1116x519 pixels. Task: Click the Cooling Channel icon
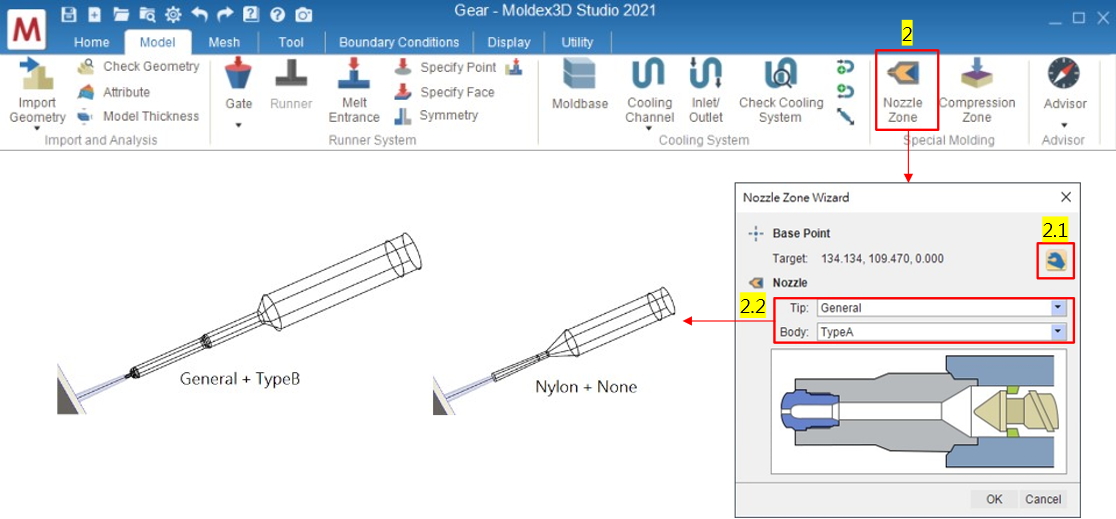[x=648, y=74]
